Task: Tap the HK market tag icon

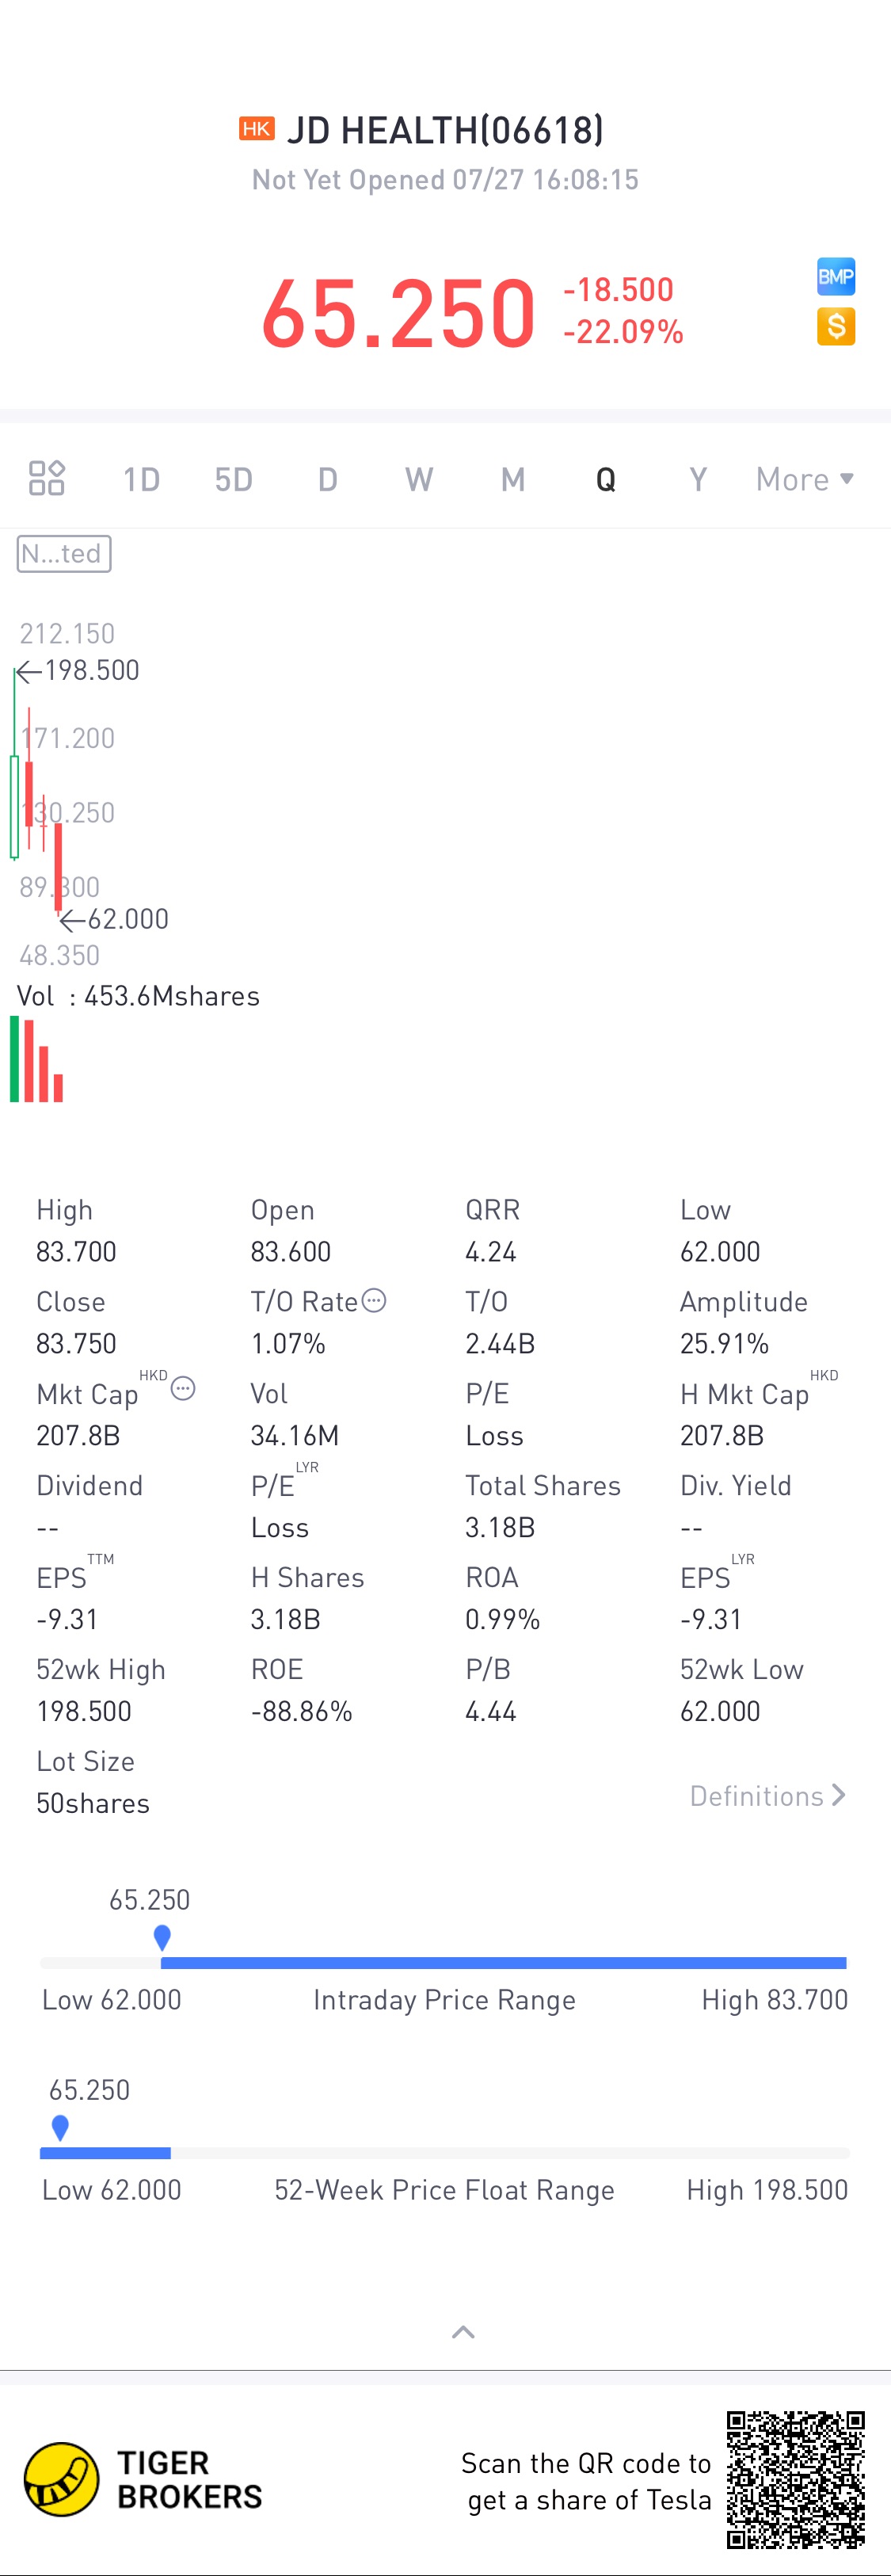Action: coord(256,129)
